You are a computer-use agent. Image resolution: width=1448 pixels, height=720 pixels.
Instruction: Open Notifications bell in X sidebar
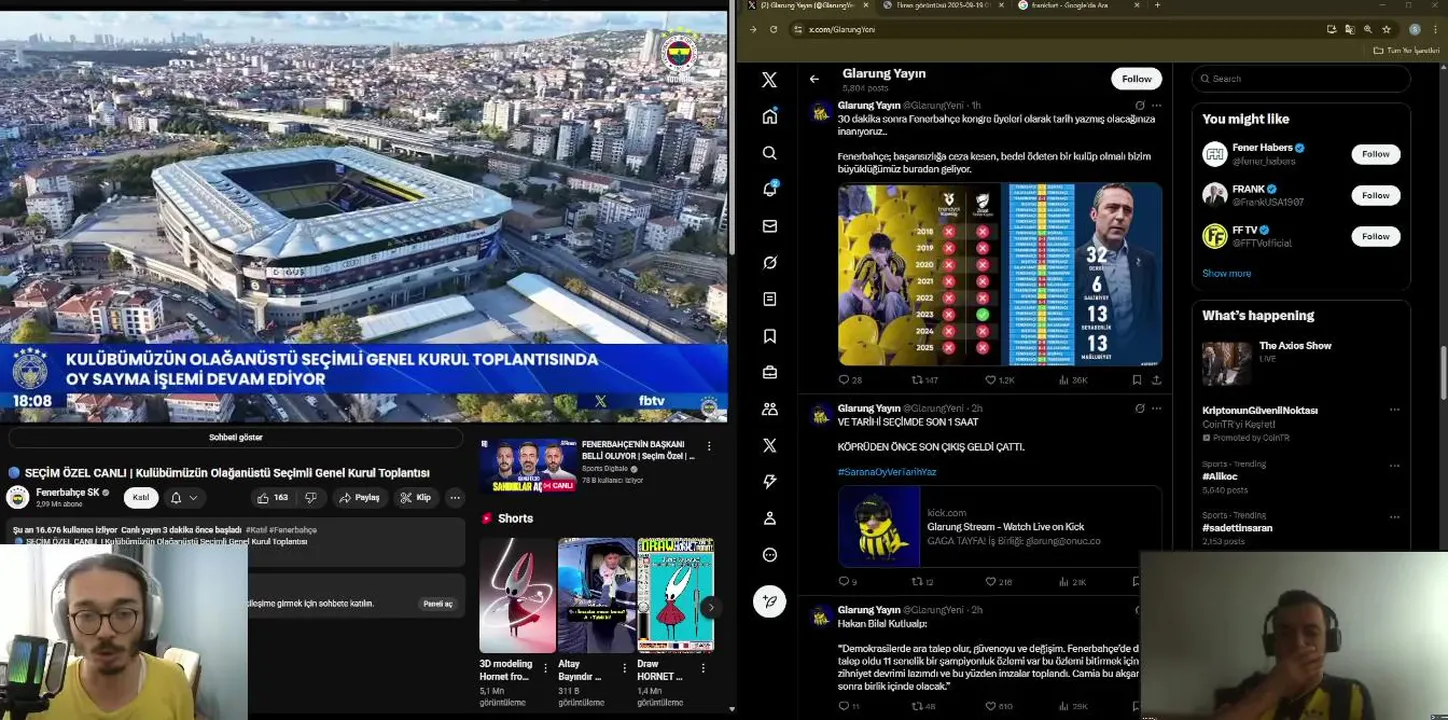coord(769,189)
